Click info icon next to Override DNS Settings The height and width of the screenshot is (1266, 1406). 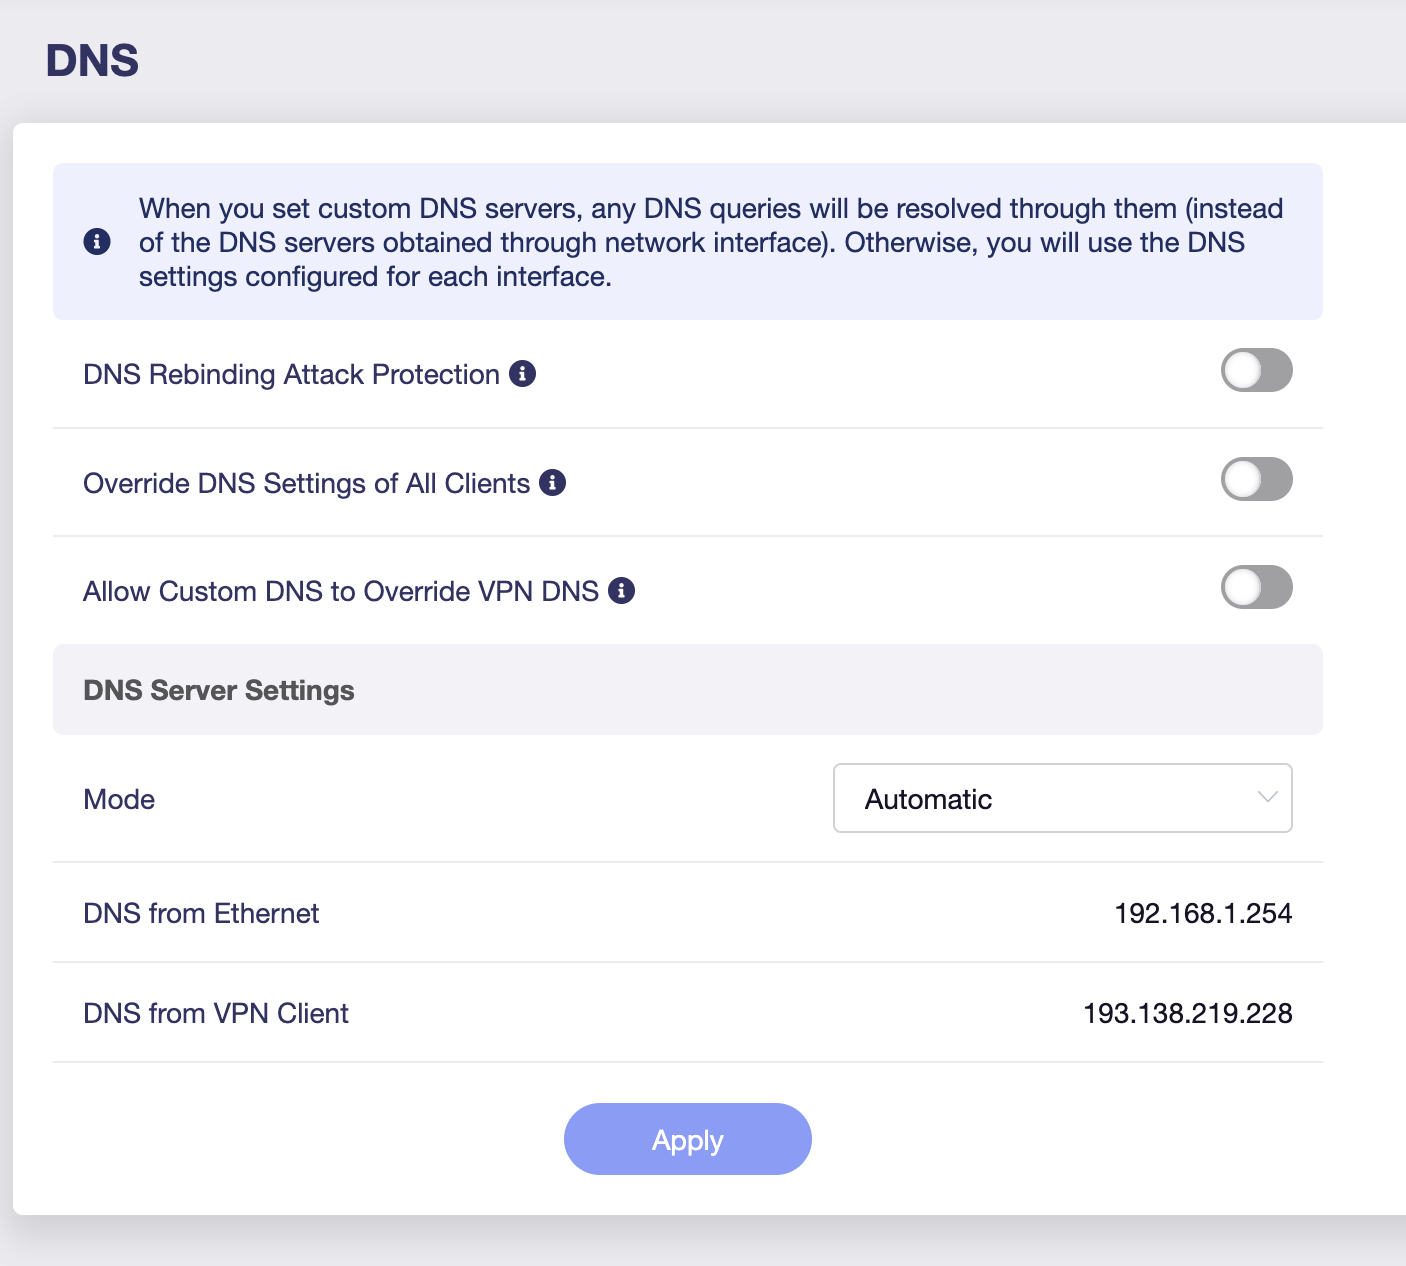[552, 483]
